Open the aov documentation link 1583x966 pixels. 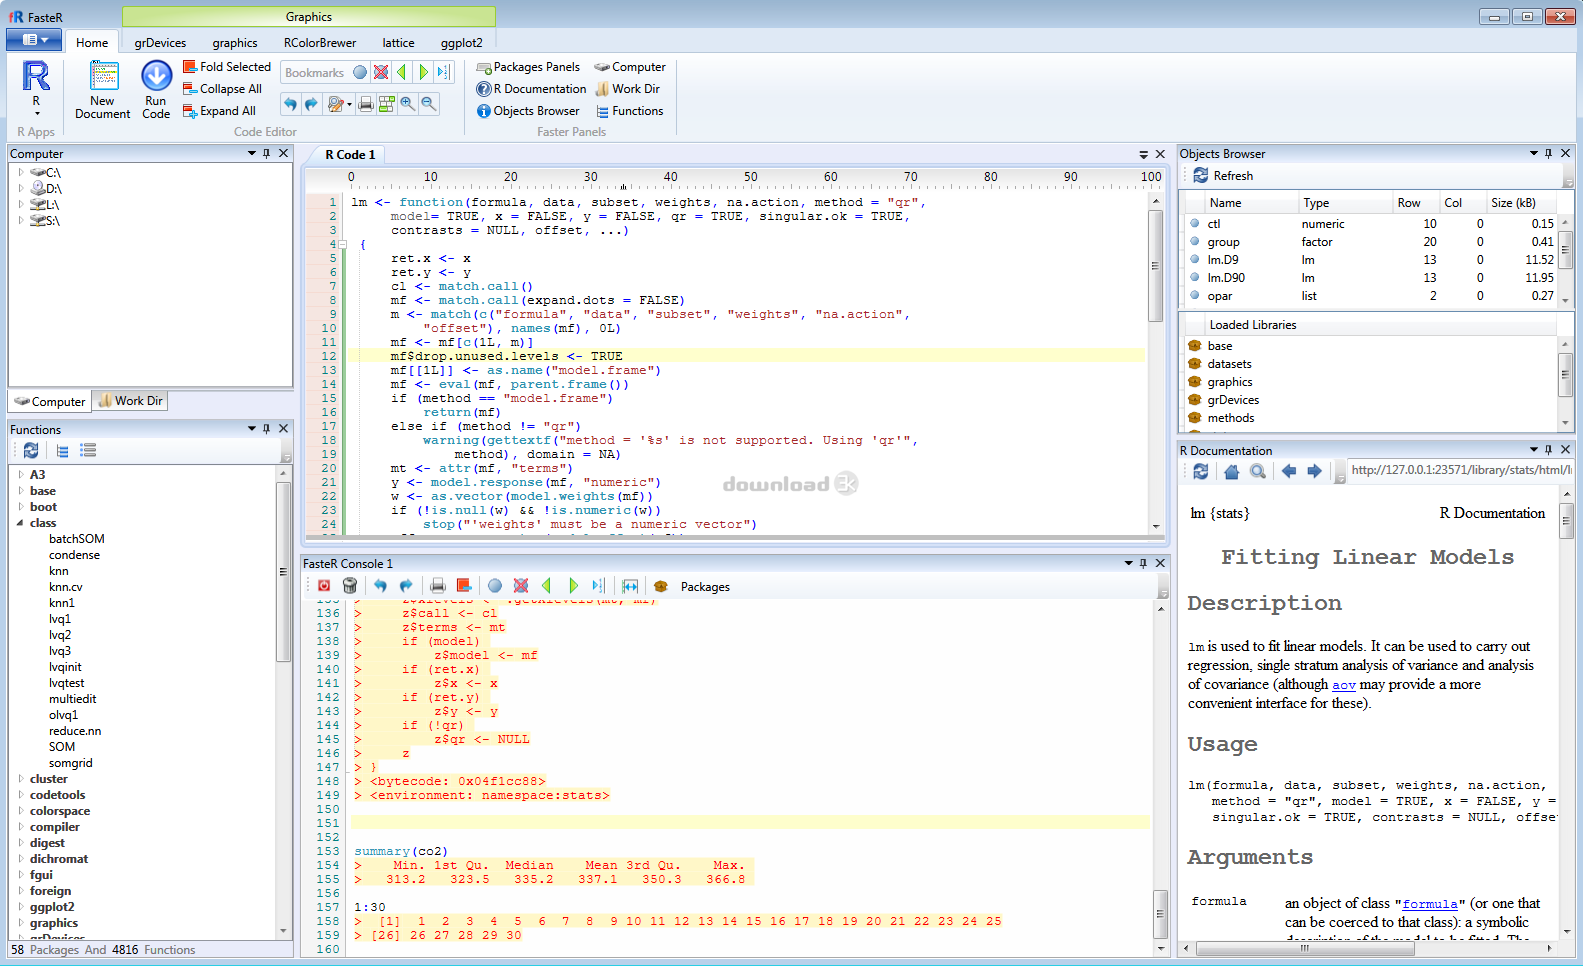point(1344,685)
